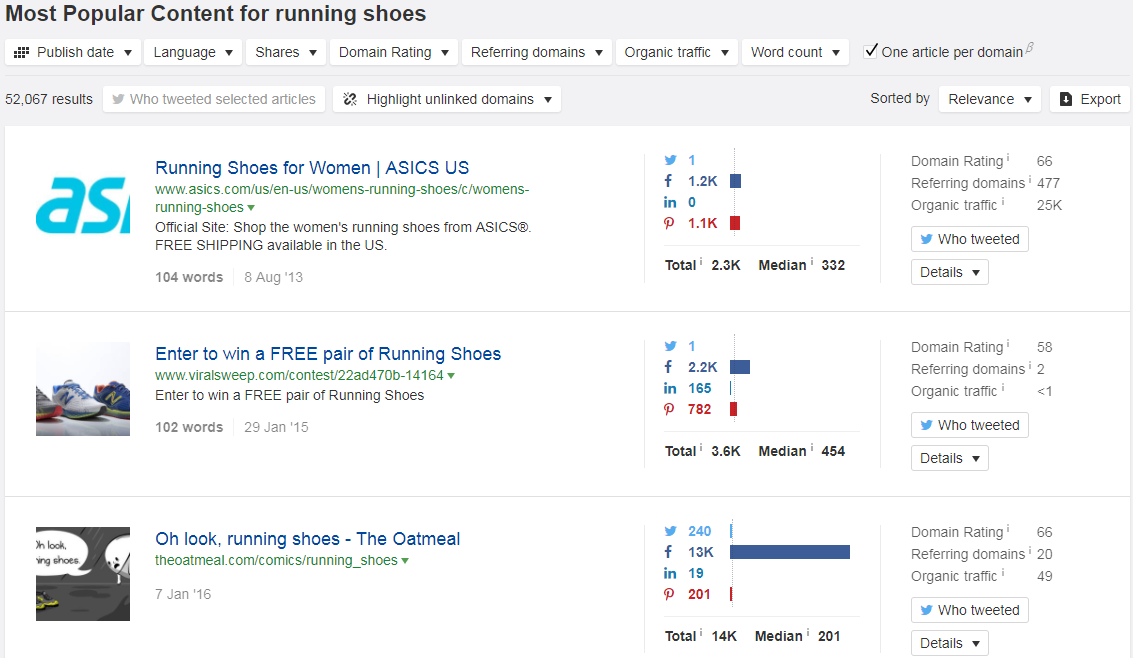The image size is (1133, 658).
Task: Open Details dropdown for the viralsweep article
Action: 949,458
